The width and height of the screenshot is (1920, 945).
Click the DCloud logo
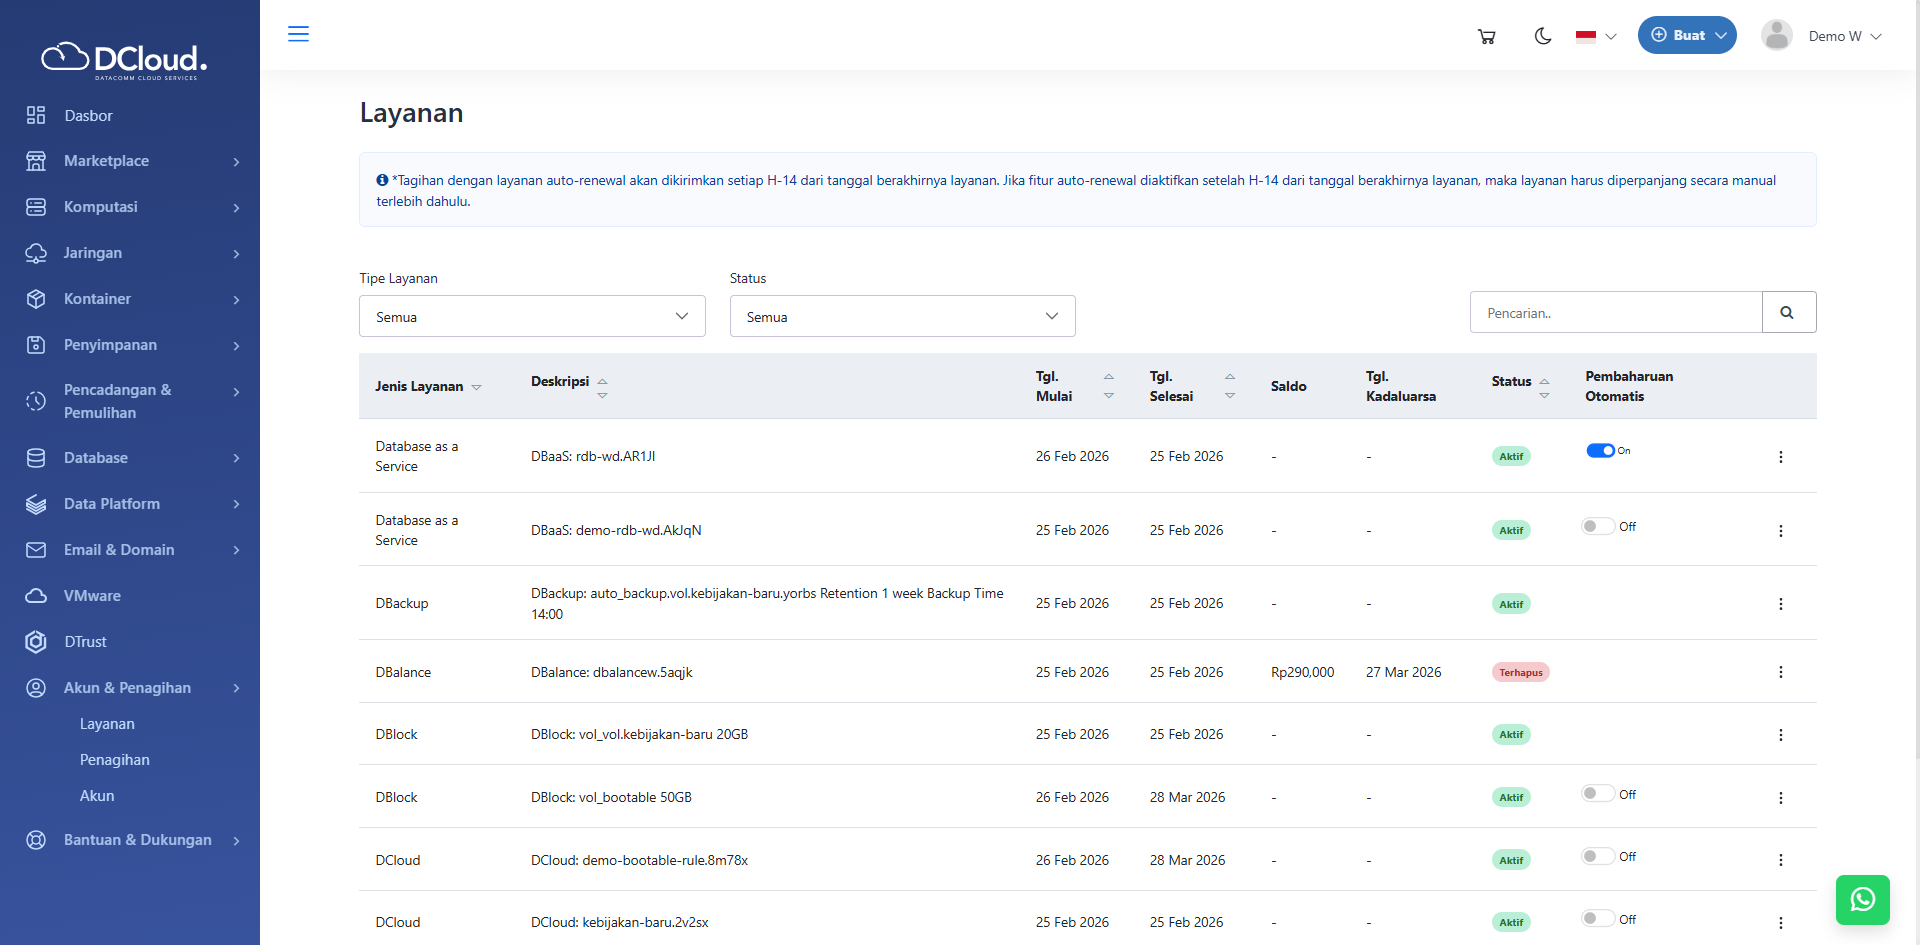[x=125, y=60]
